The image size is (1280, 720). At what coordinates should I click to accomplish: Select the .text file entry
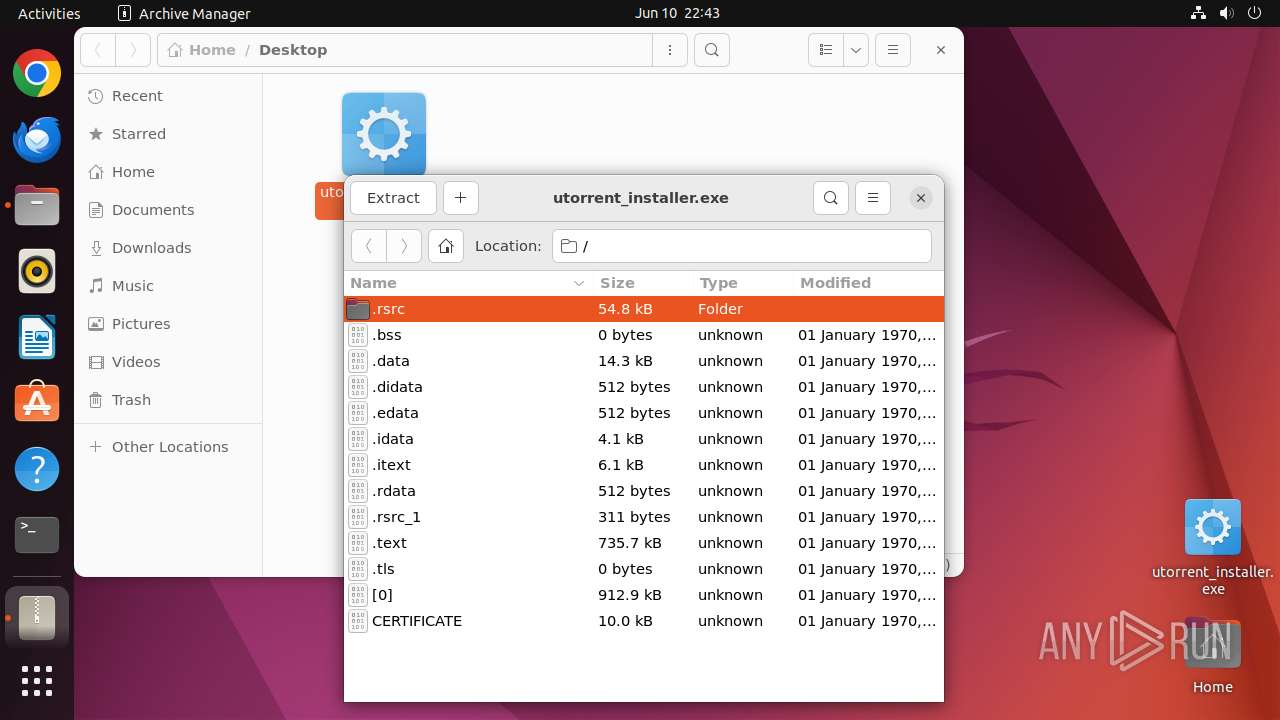[644, 543]
